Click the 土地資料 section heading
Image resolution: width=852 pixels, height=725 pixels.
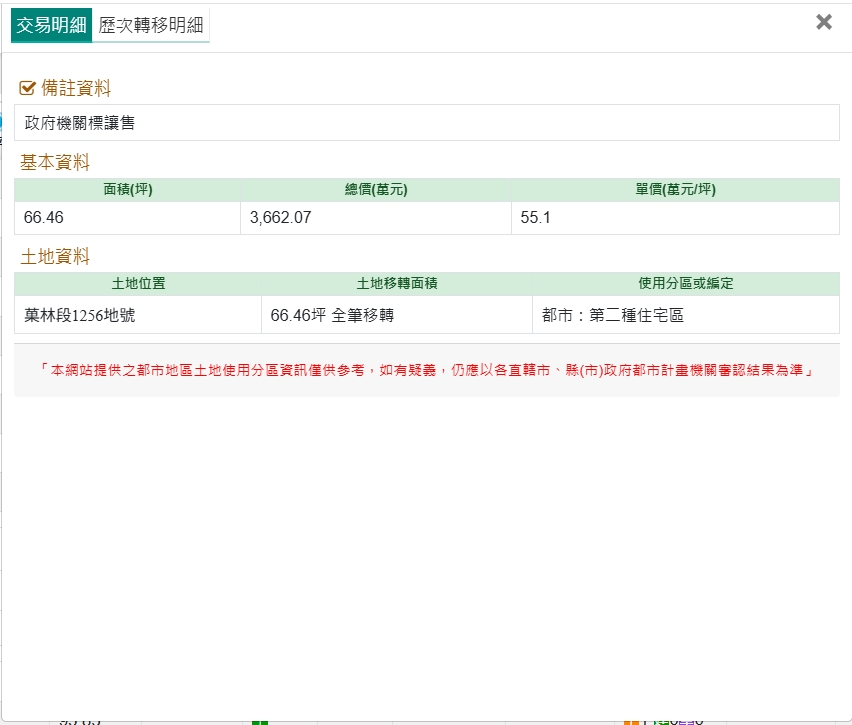(x=55, y=256)
